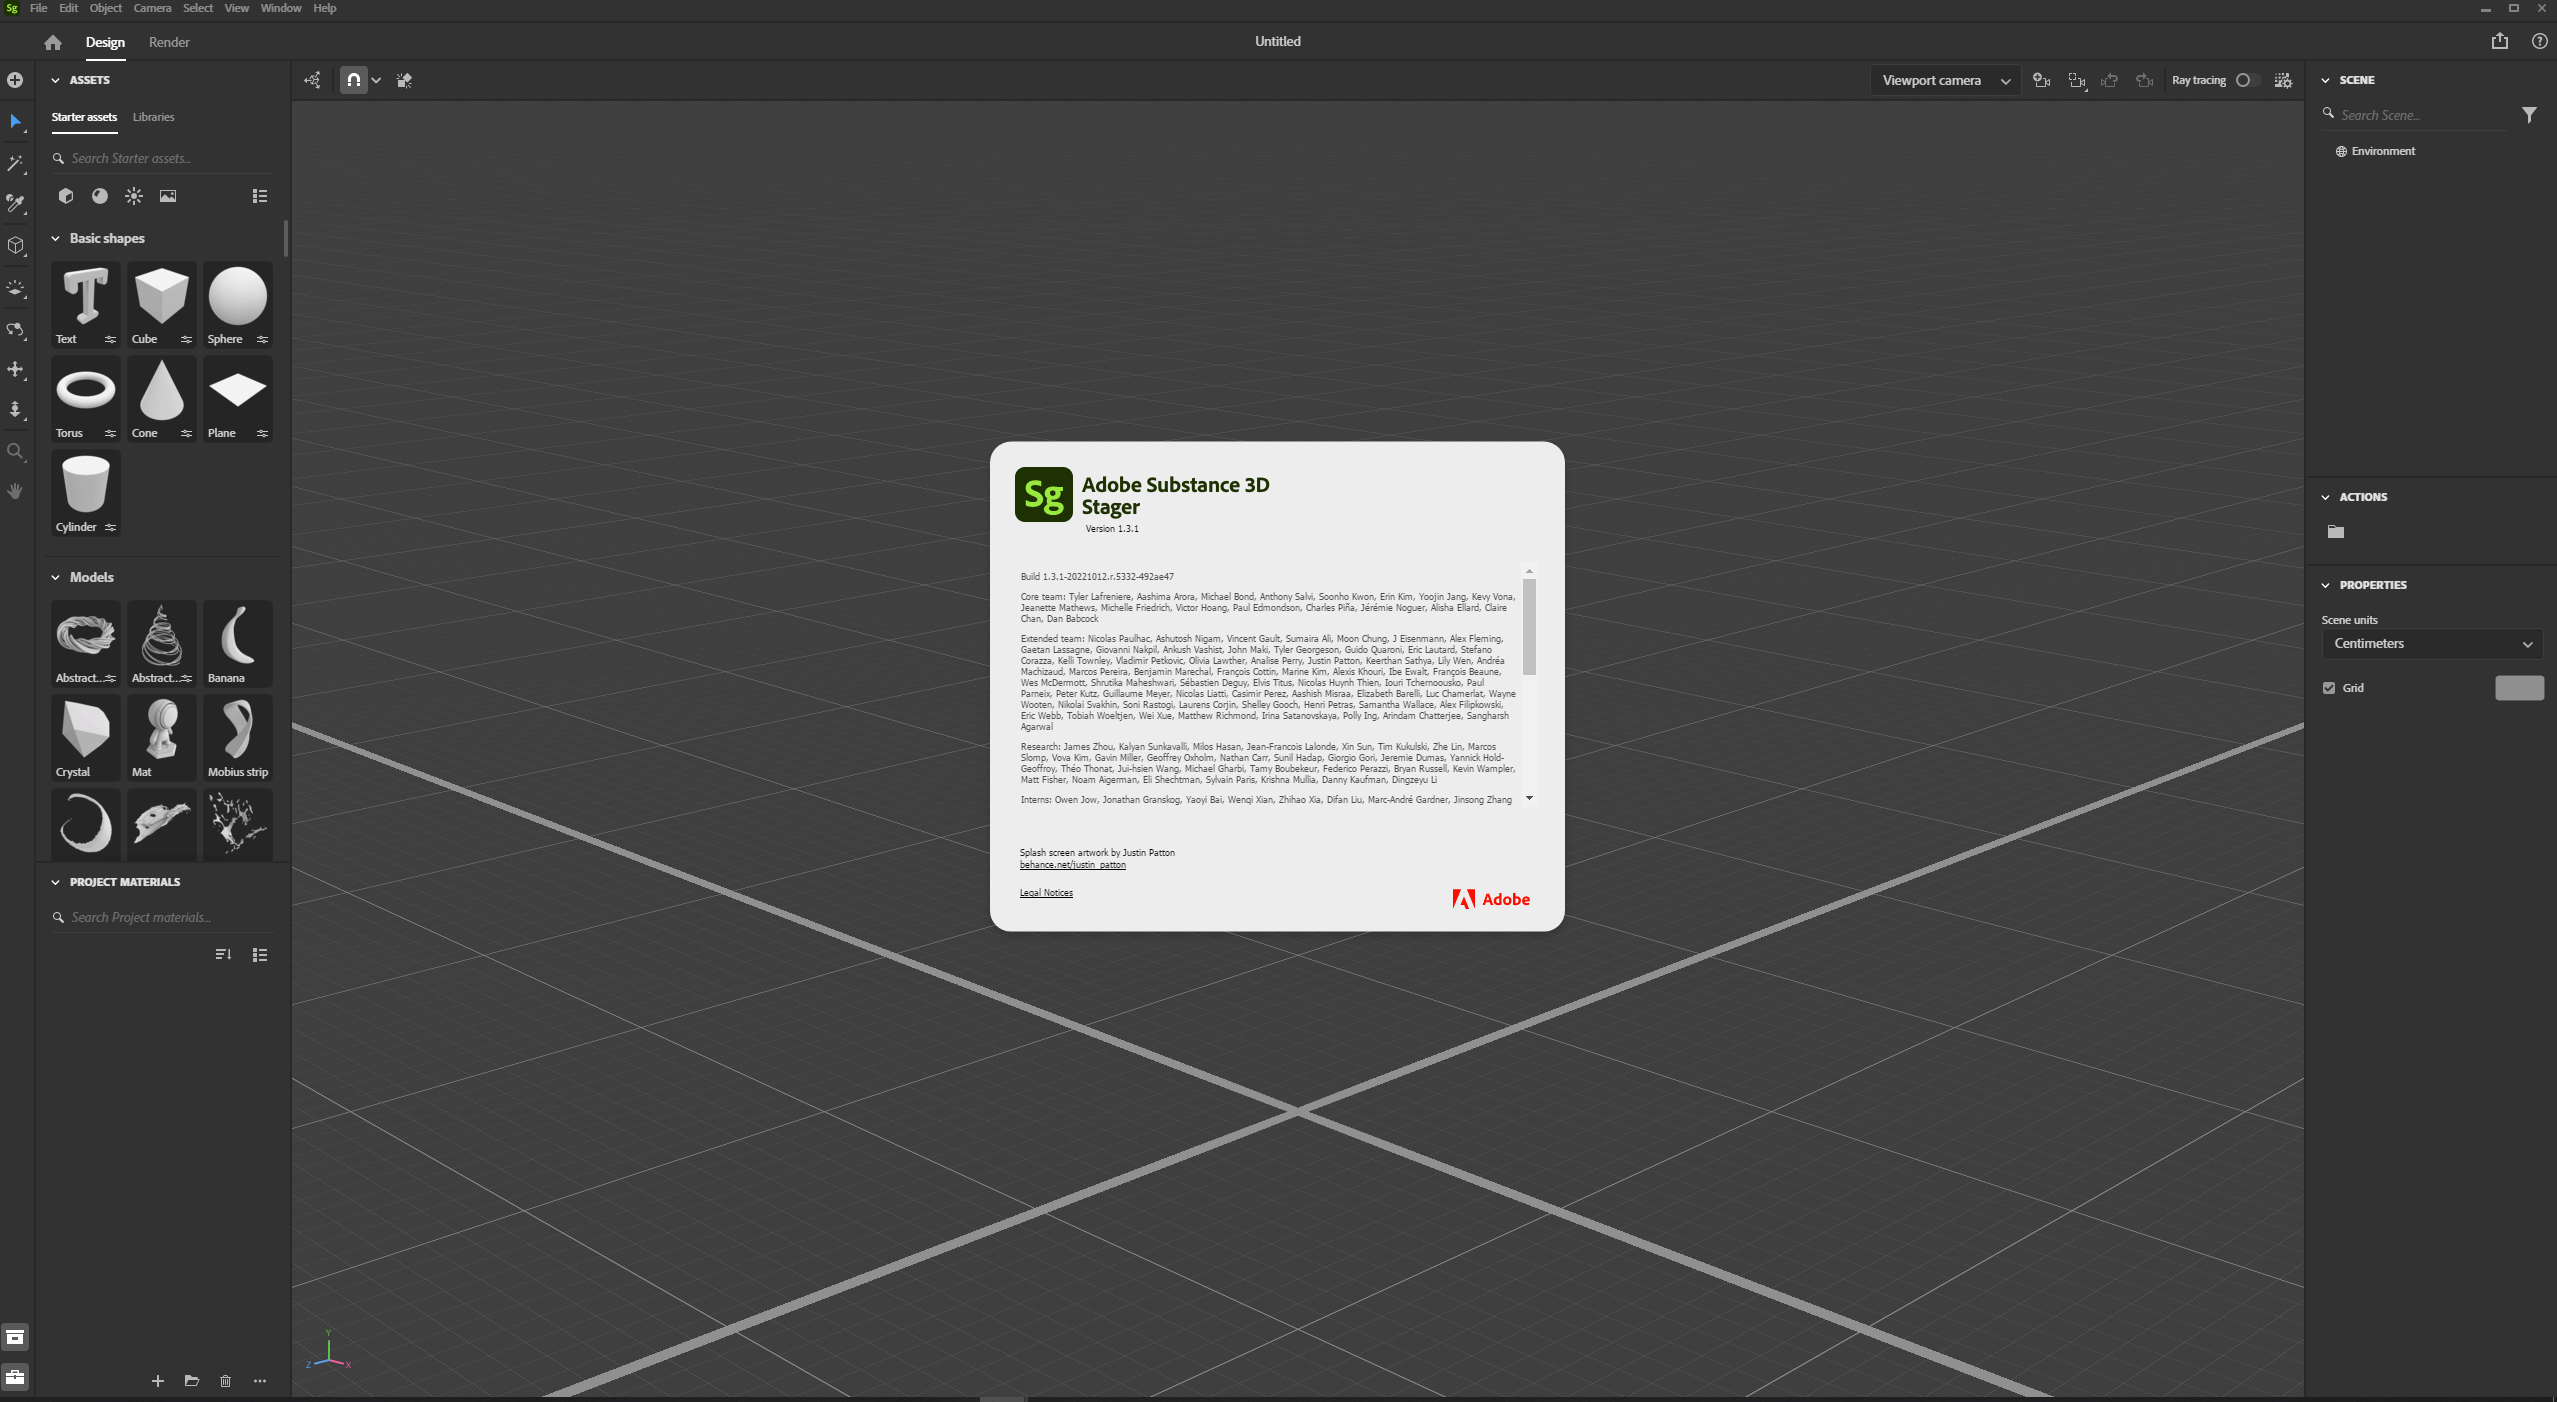Open the Scene units Centimeters dropdown
This screenshot has height=1402, width=2557.
coord(2431,644)
